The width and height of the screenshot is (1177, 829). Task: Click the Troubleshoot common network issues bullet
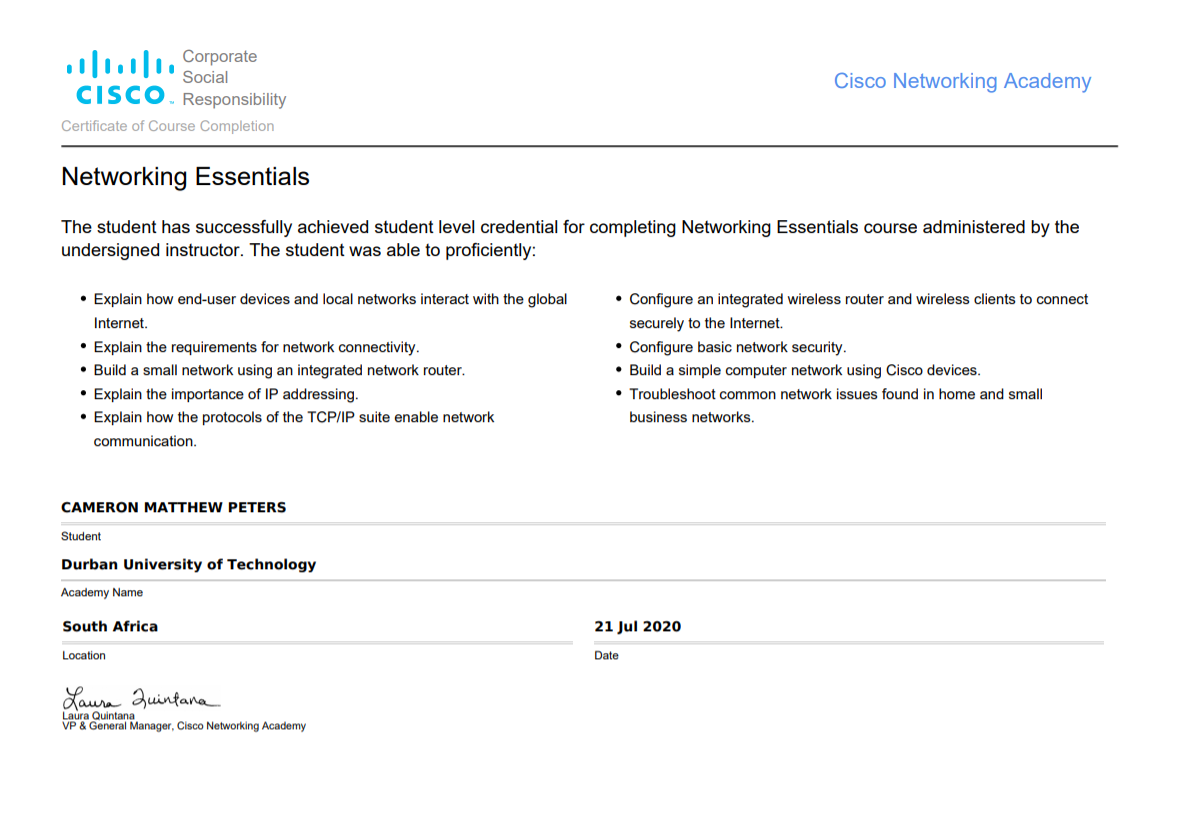[x=835, y=395]
